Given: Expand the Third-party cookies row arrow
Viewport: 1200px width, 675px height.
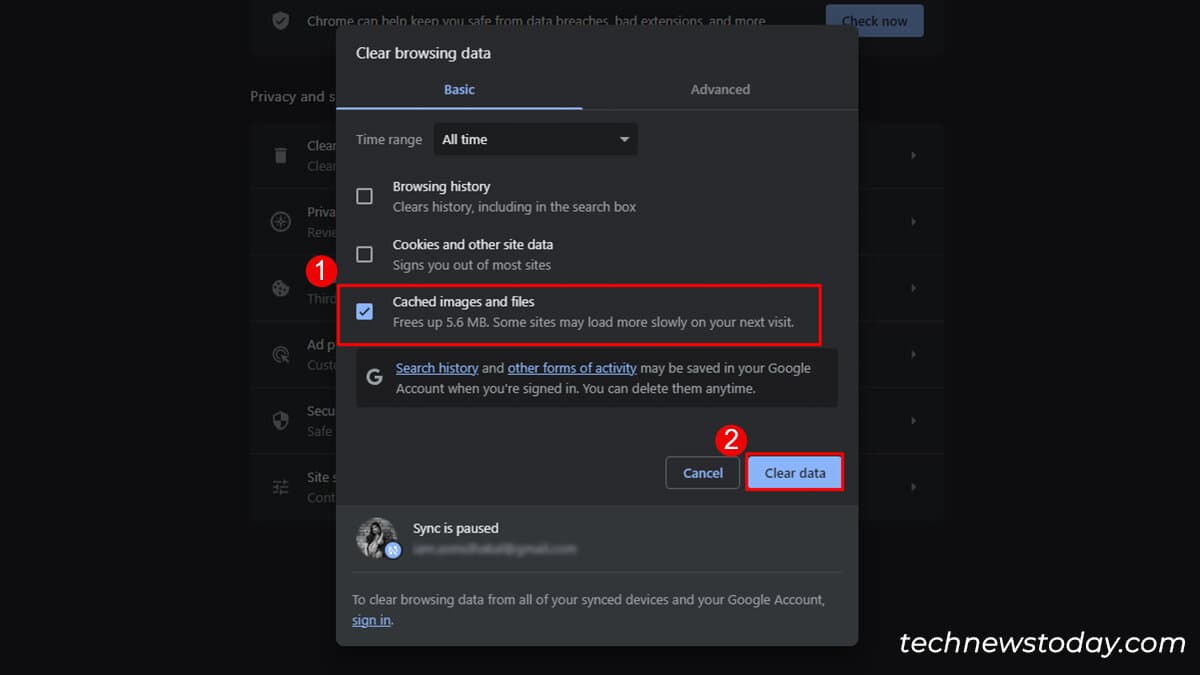Looking at the screenshot, I should tap(913, 288).
